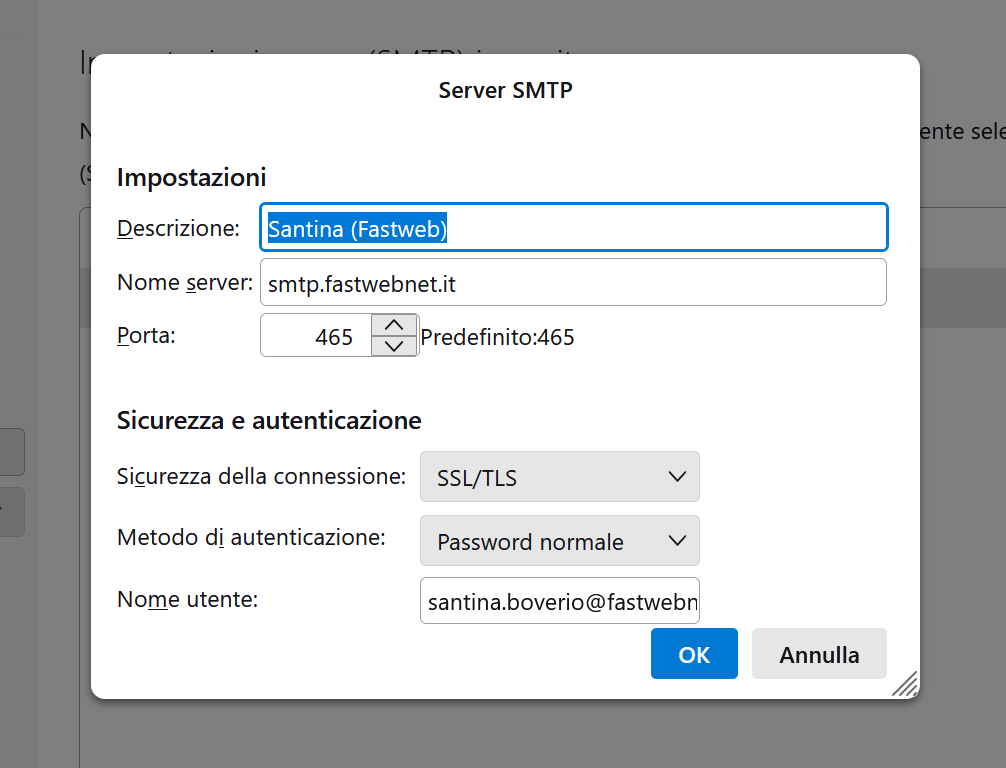Select the Nome utente email field
Image resolution: width=1006 pixels, height=768 pixels.
coord(559,601)
